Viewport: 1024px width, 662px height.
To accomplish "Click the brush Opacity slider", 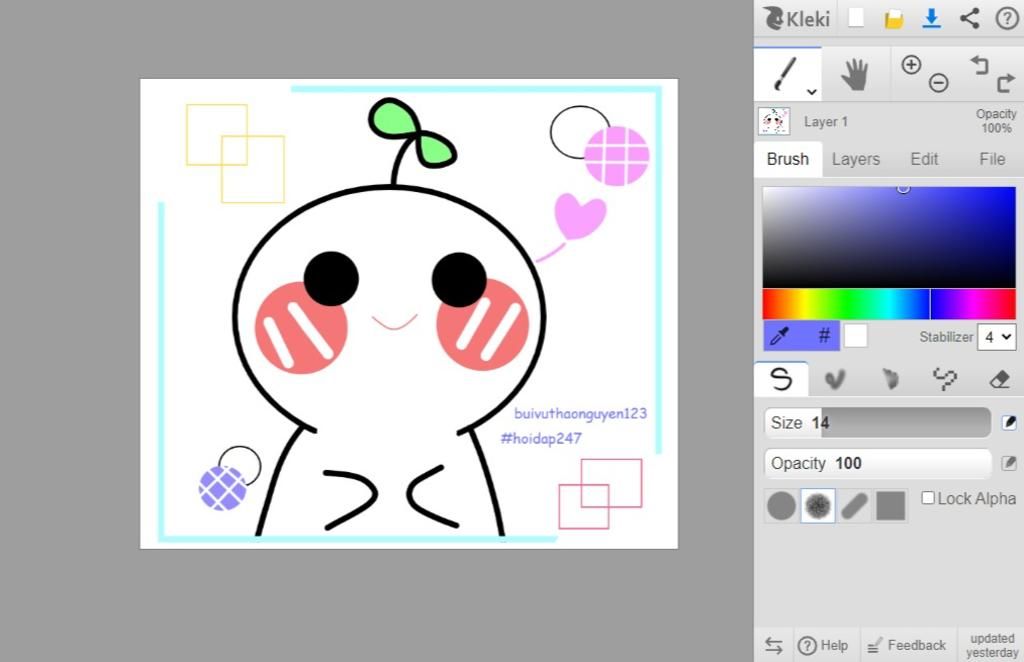I will 878,464.
